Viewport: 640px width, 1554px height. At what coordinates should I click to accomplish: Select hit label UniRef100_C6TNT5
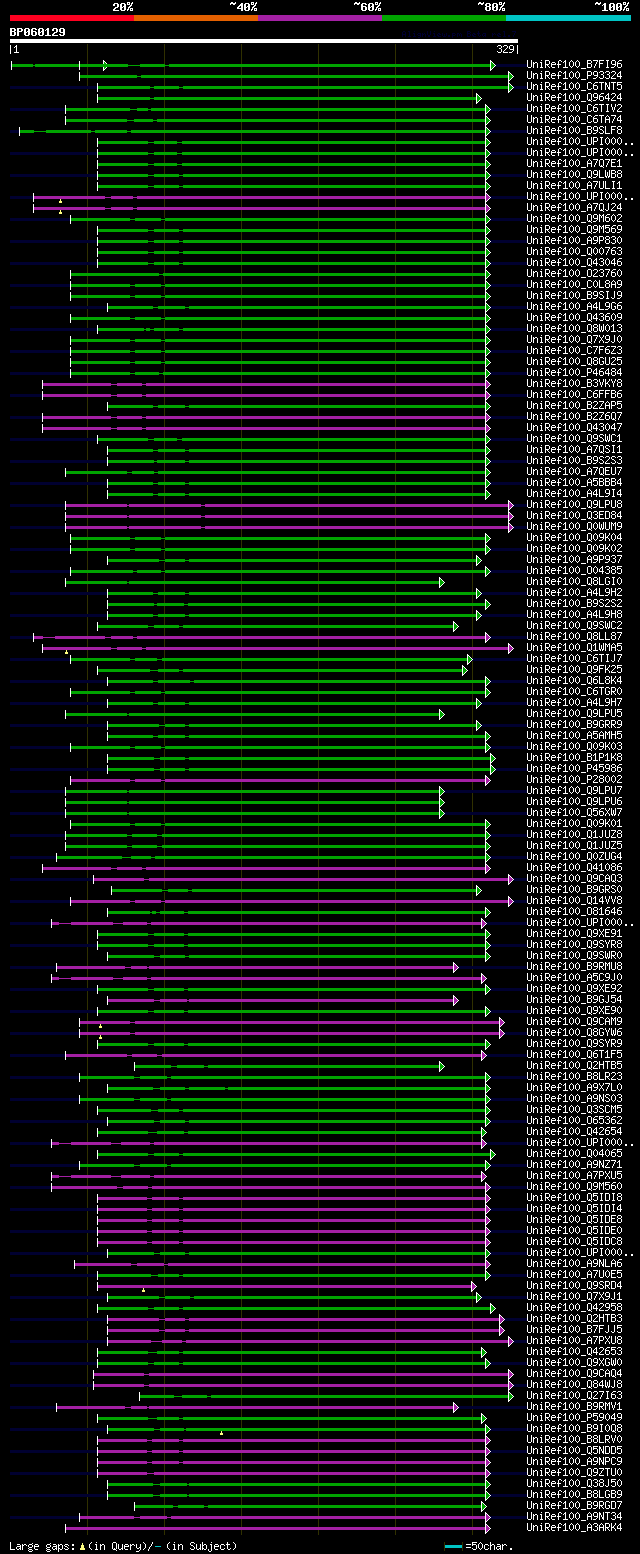pos(574,86)
